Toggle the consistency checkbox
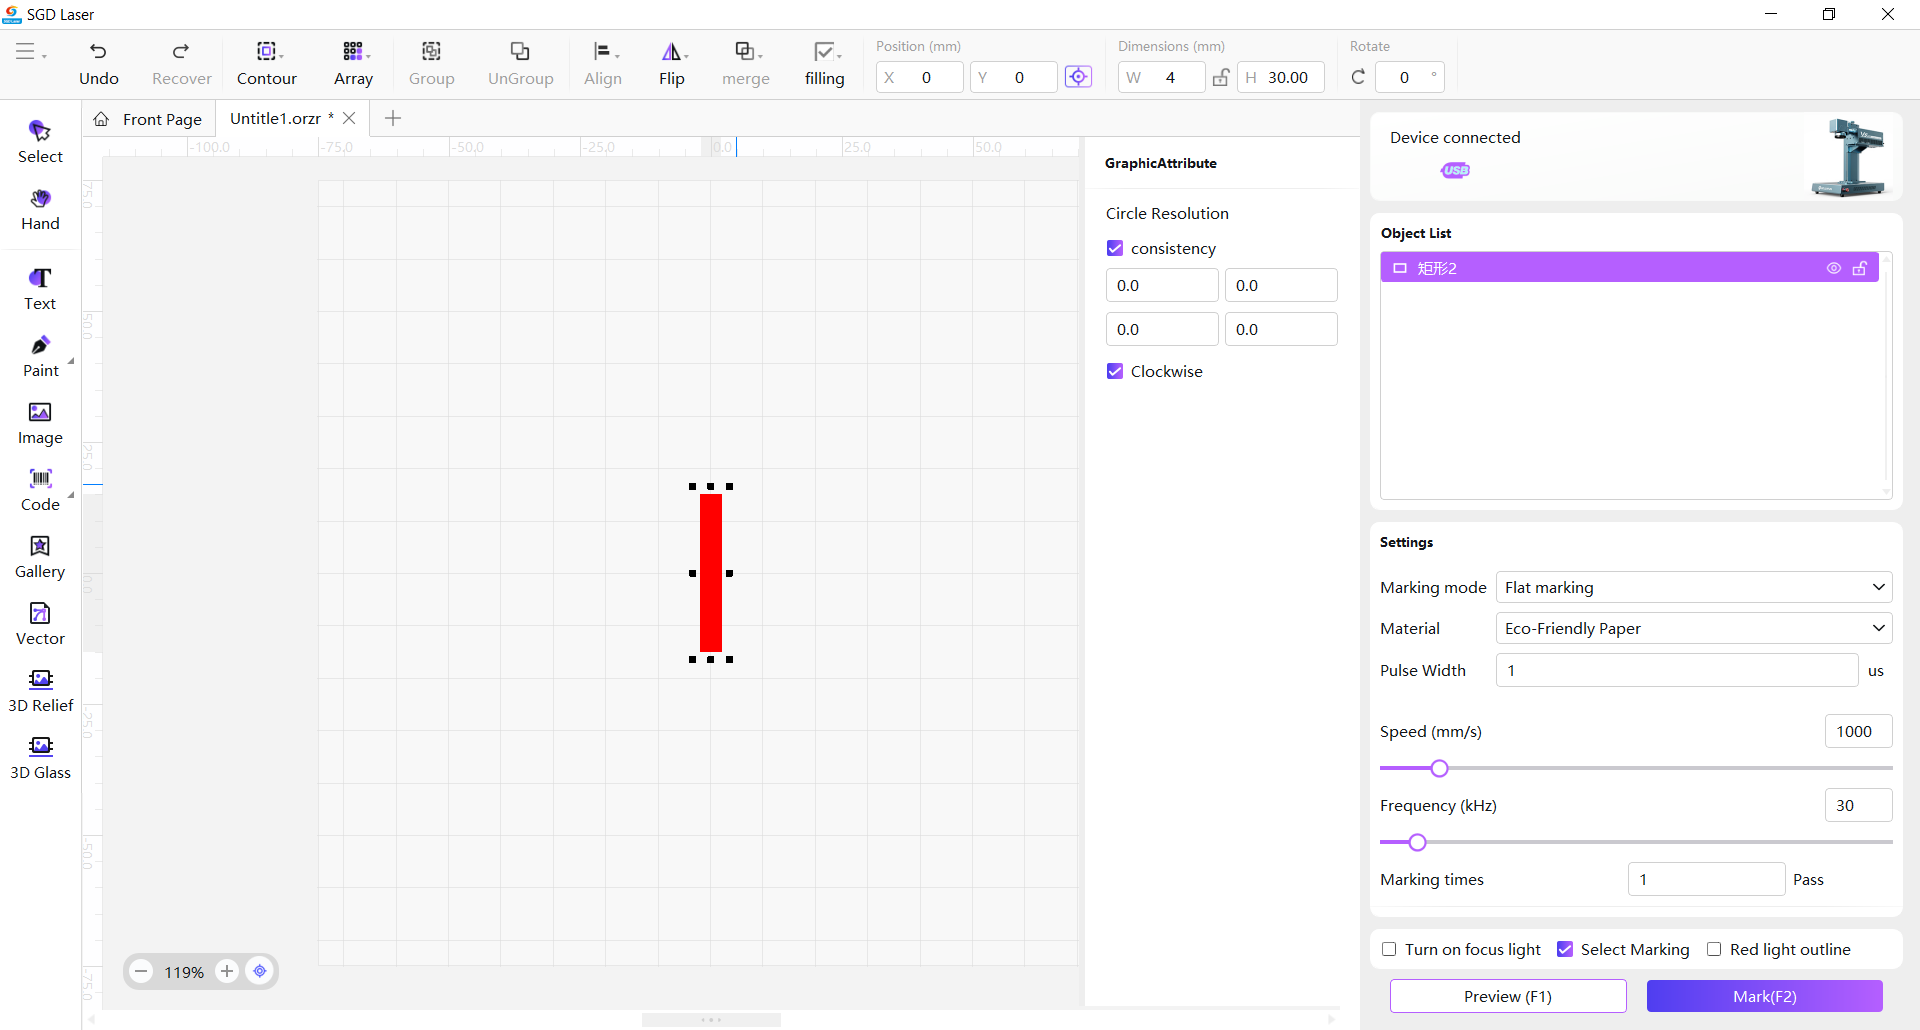Viewport: 1920px width, 1030px height. (x=1115, y=248)
